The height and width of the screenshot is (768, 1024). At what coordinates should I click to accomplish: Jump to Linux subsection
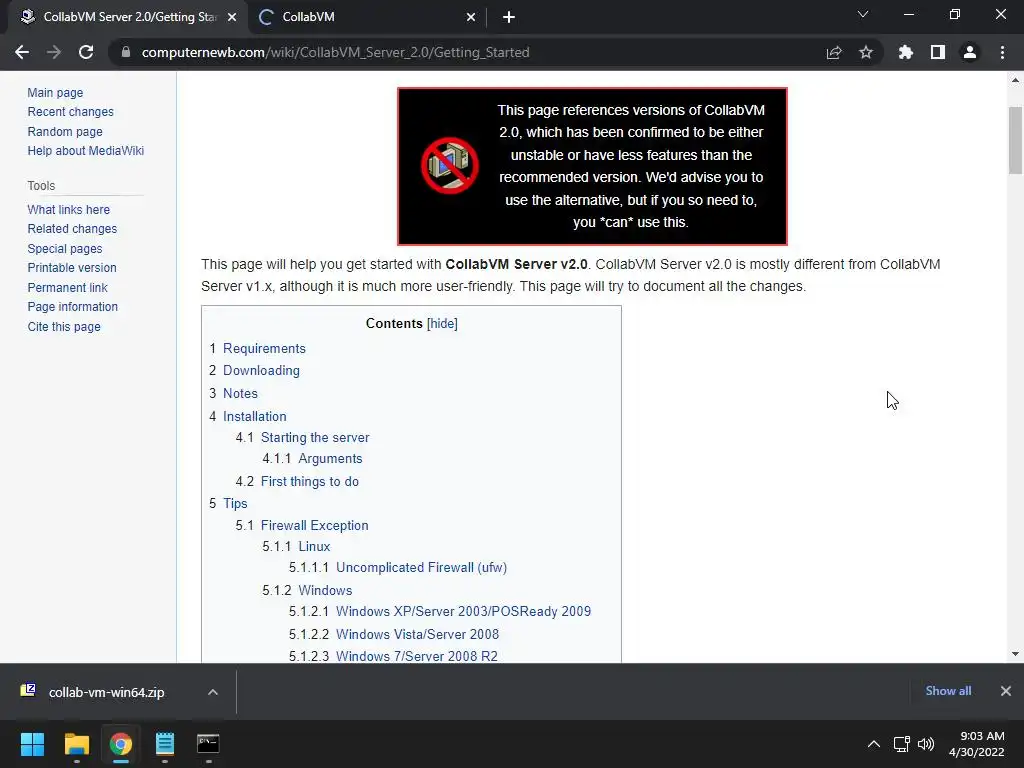click(x=314, y=546)
